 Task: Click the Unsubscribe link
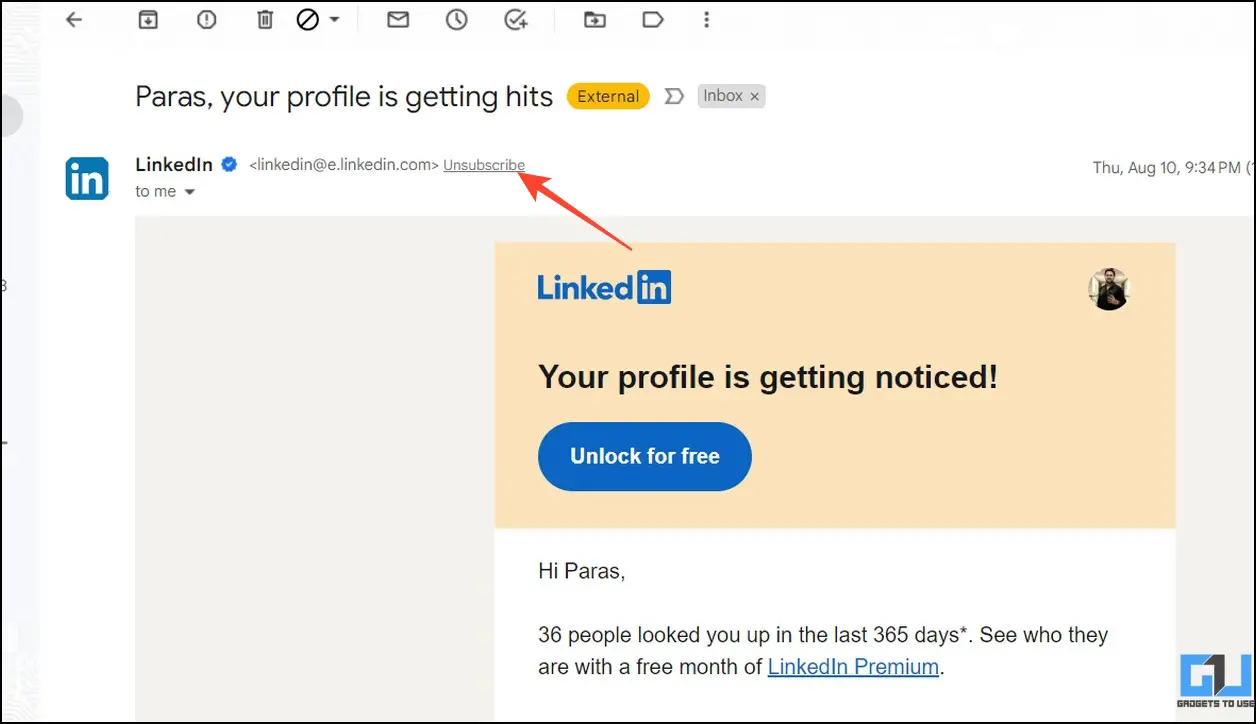pos(484,165)
